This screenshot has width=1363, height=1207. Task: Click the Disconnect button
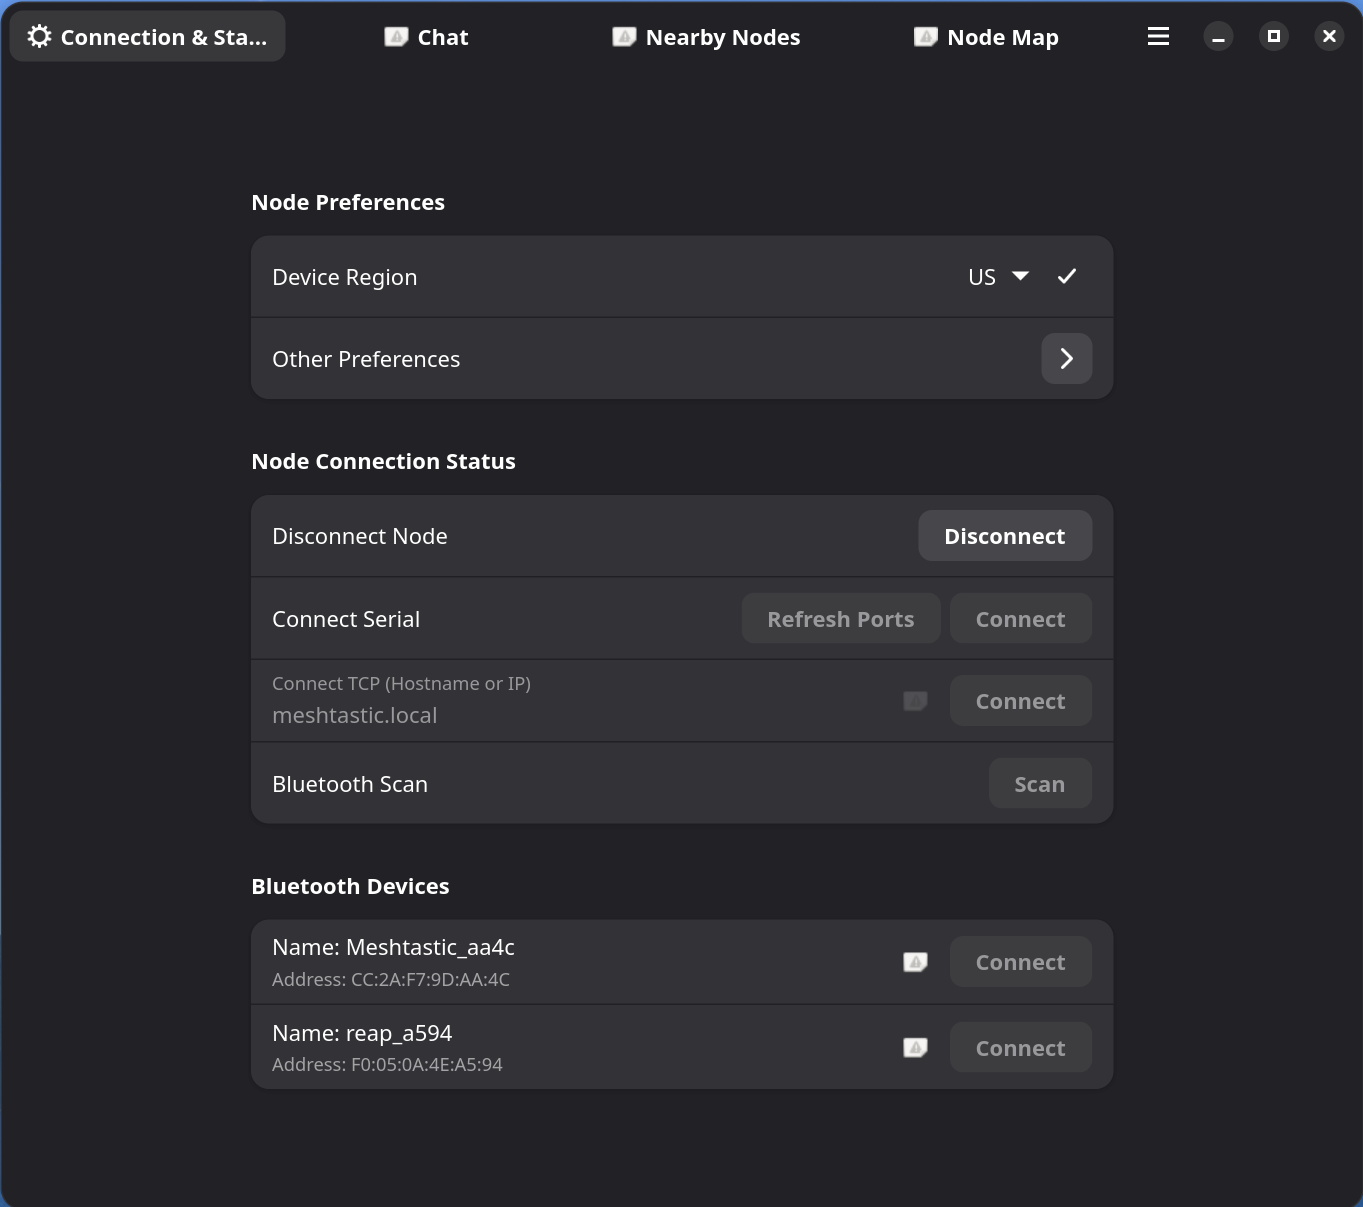[x=1005, y=536]
